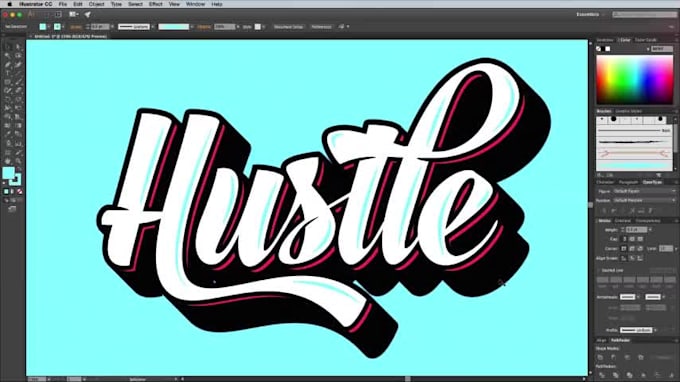
Task: Switch to the Paragraph tab
Action: (628, 182)
